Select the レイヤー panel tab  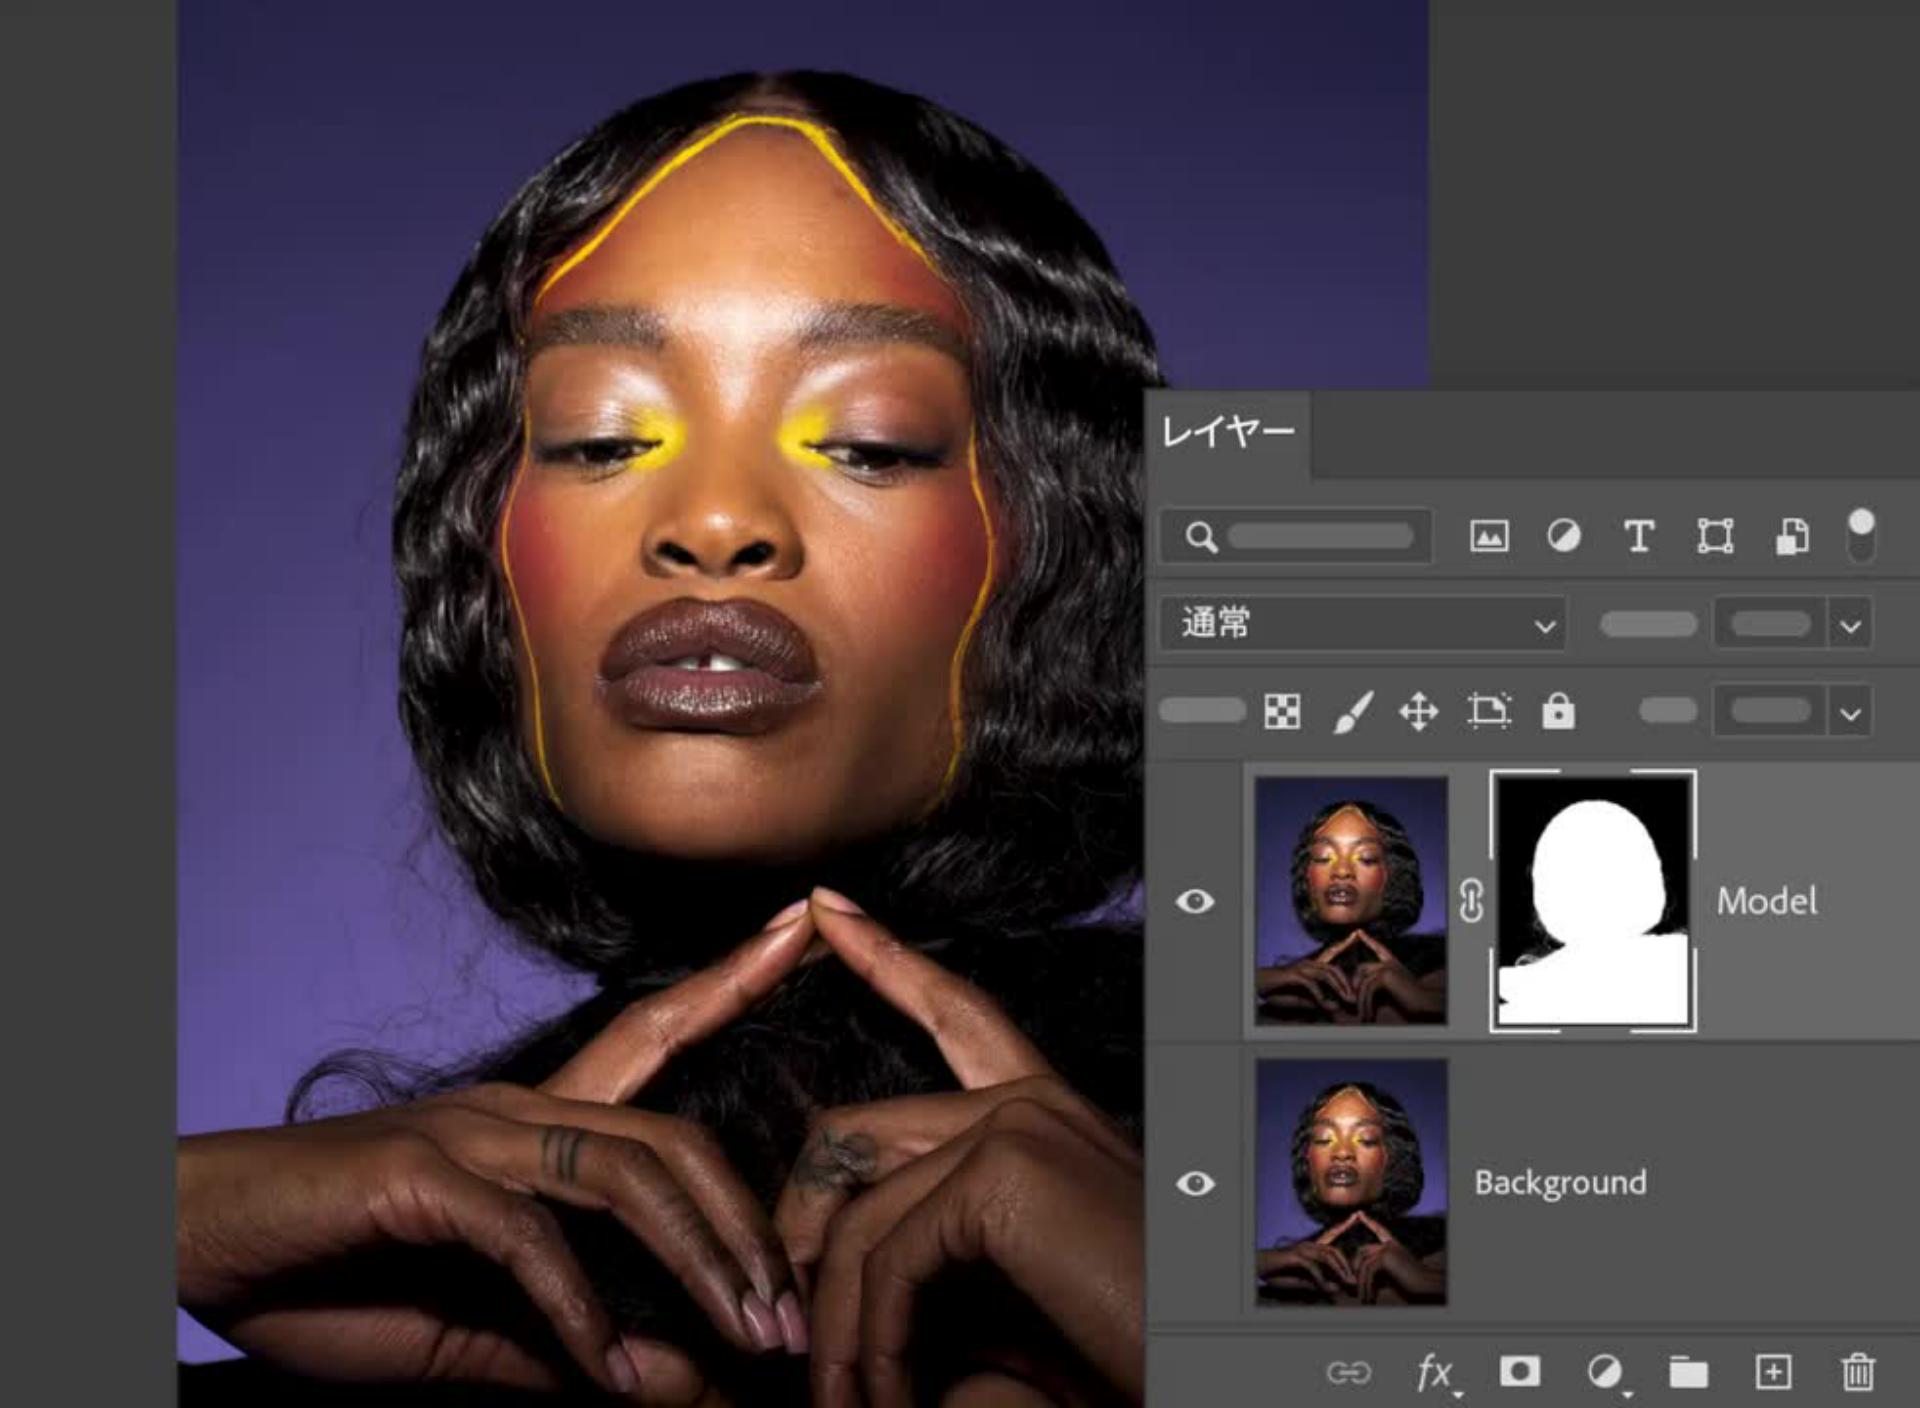1227,432
